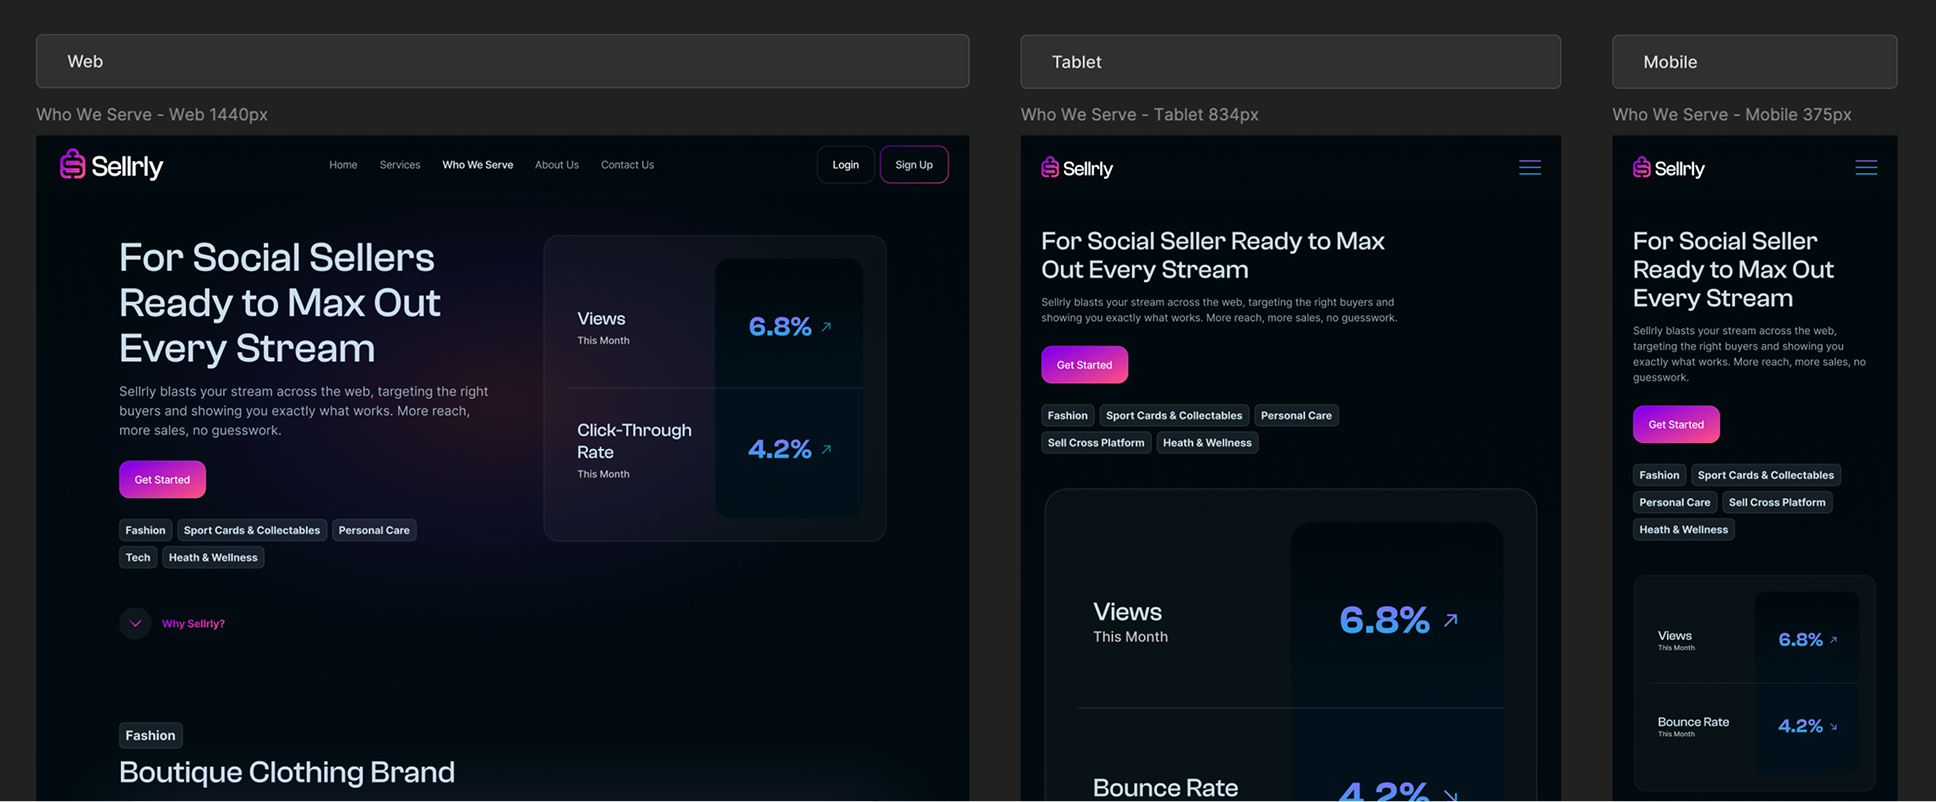Select Heath & Wellness tag in Web frame
The width and height of the screenshot is (1936, 802).
click(x=213, y=558)
